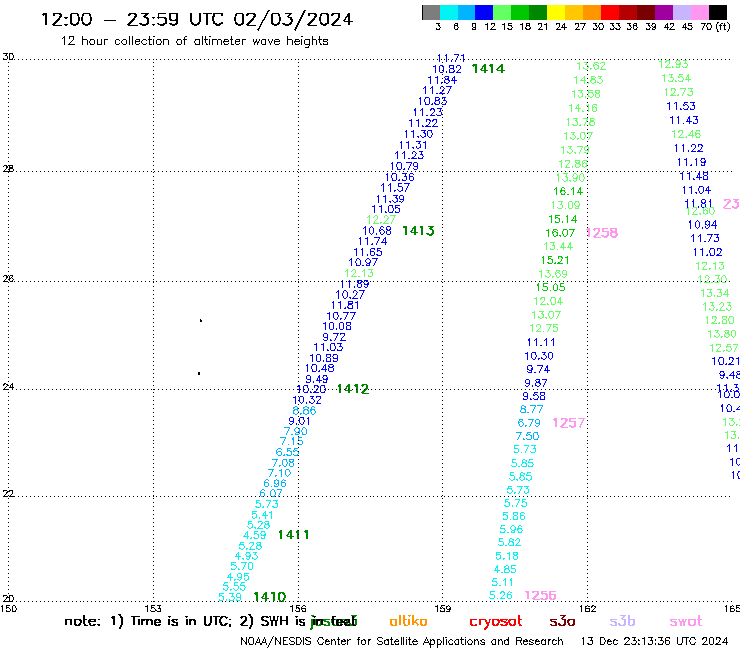Viewport: 740px width, 650px height.
Task: Click the wave height value 16.07
Action: pyautogui.click(x=560, y=233)
